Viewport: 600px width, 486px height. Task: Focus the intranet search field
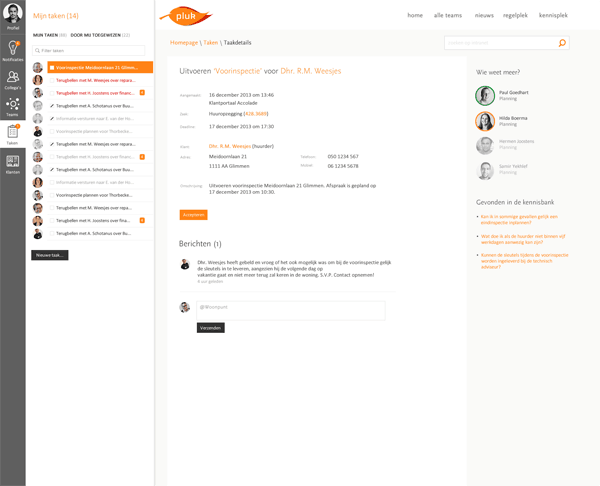pyautogui.click(x=506, y=43)
